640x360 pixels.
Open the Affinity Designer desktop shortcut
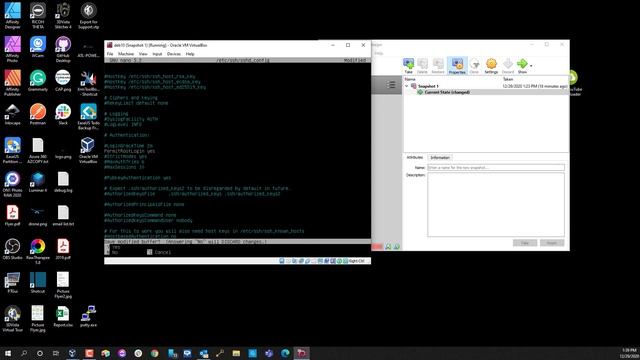12,15
